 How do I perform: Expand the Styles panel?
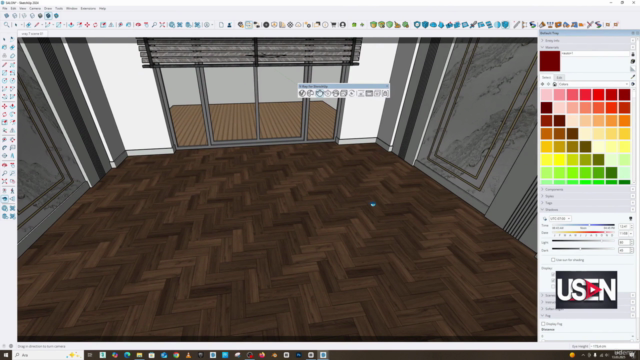pyautogui.click(x=587, y=196)
